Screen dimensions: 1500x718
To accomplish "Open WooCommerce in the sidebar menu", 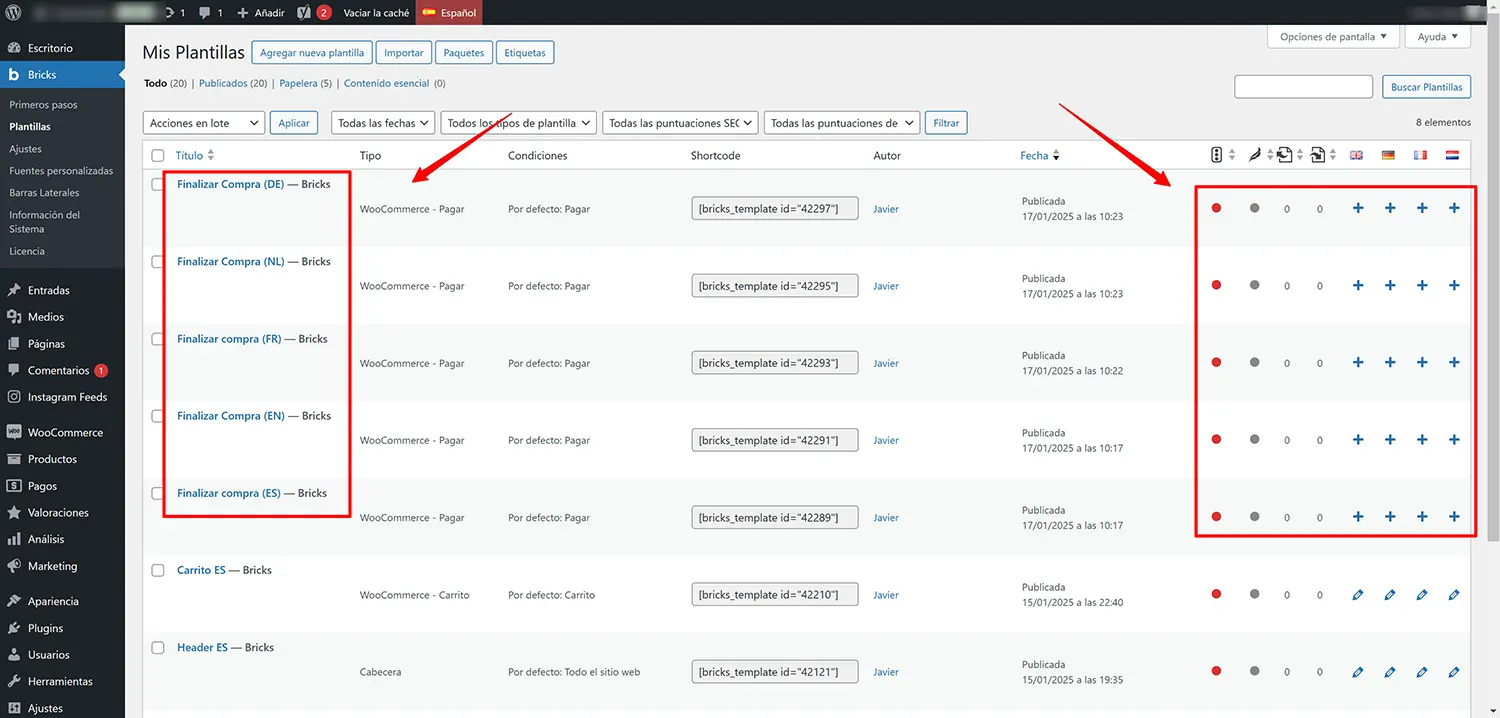I will coord(65,433).
